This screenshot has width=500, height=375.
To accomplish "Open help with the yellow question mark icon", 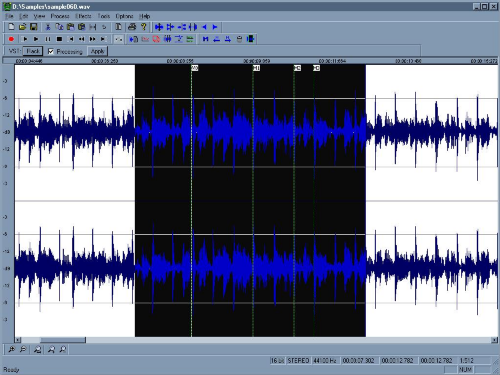I will pos(144,27).
